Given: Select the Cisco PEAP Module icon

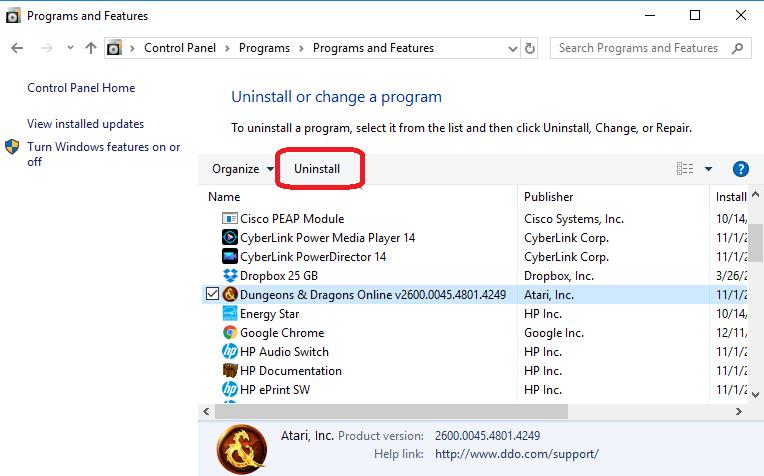Looking at the screenshot, I should click(229, 218).
